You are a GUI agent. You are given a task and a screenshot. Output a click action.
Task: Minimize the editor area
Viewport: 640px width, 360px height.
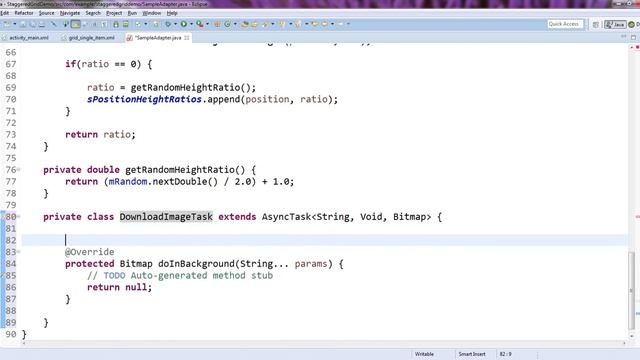click(624, 37)
